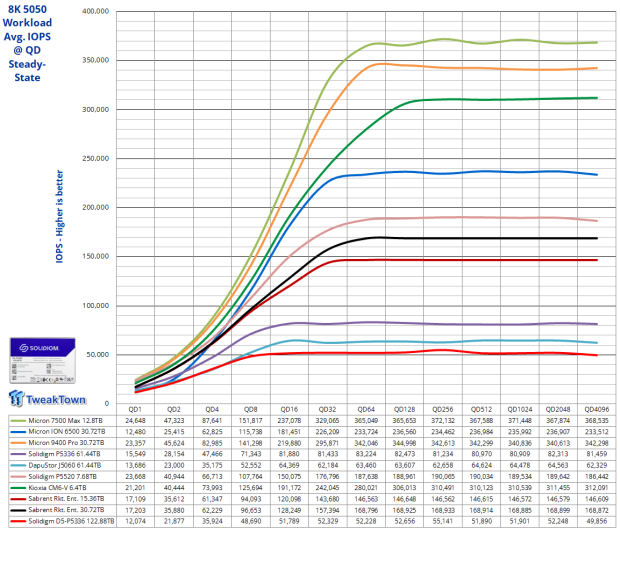
Task: Click the light green Micron 7500 Max legend line
Action: pos(18,421)
